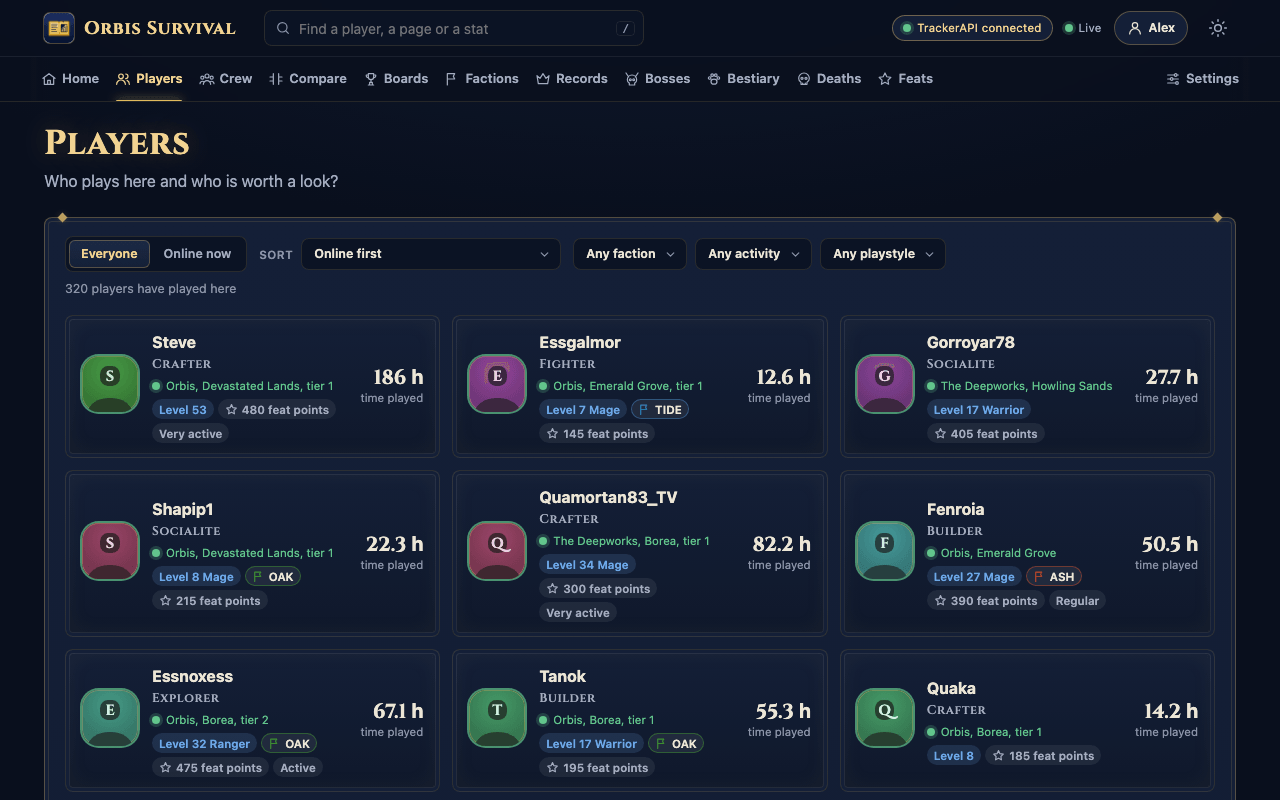Click the Orbis Survival logo icon
The image size is (1280, 800).
[59, 28]
